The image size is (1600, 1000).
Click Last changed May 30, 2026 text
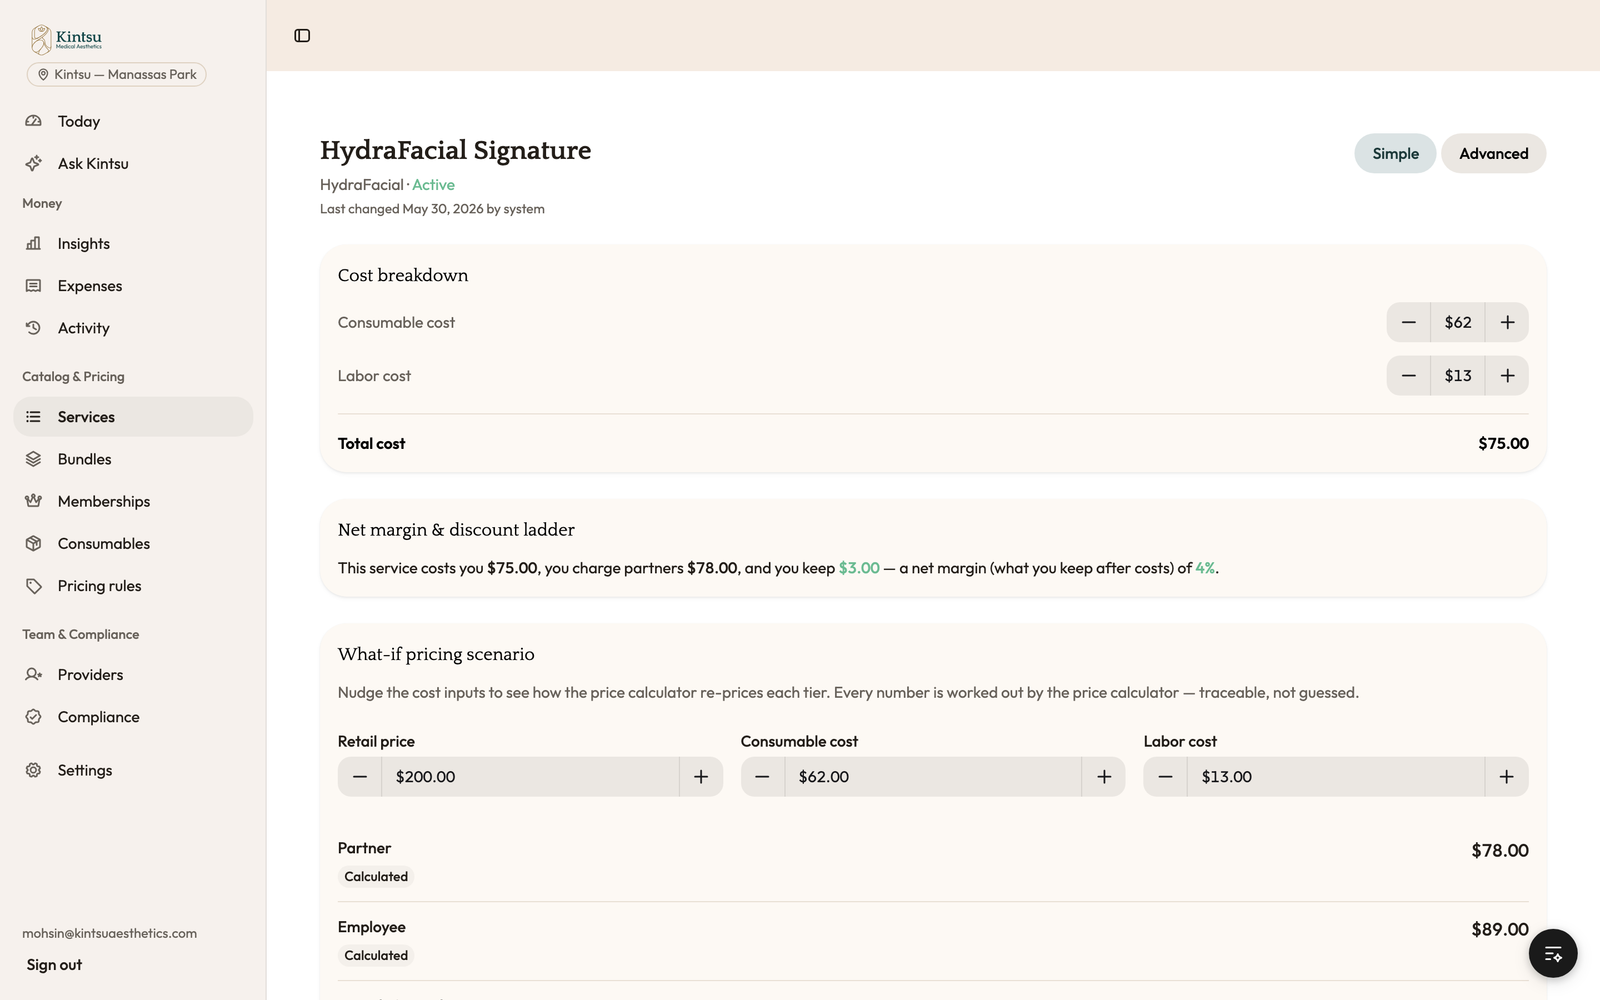pyautogui.click(x=432, y=209)
